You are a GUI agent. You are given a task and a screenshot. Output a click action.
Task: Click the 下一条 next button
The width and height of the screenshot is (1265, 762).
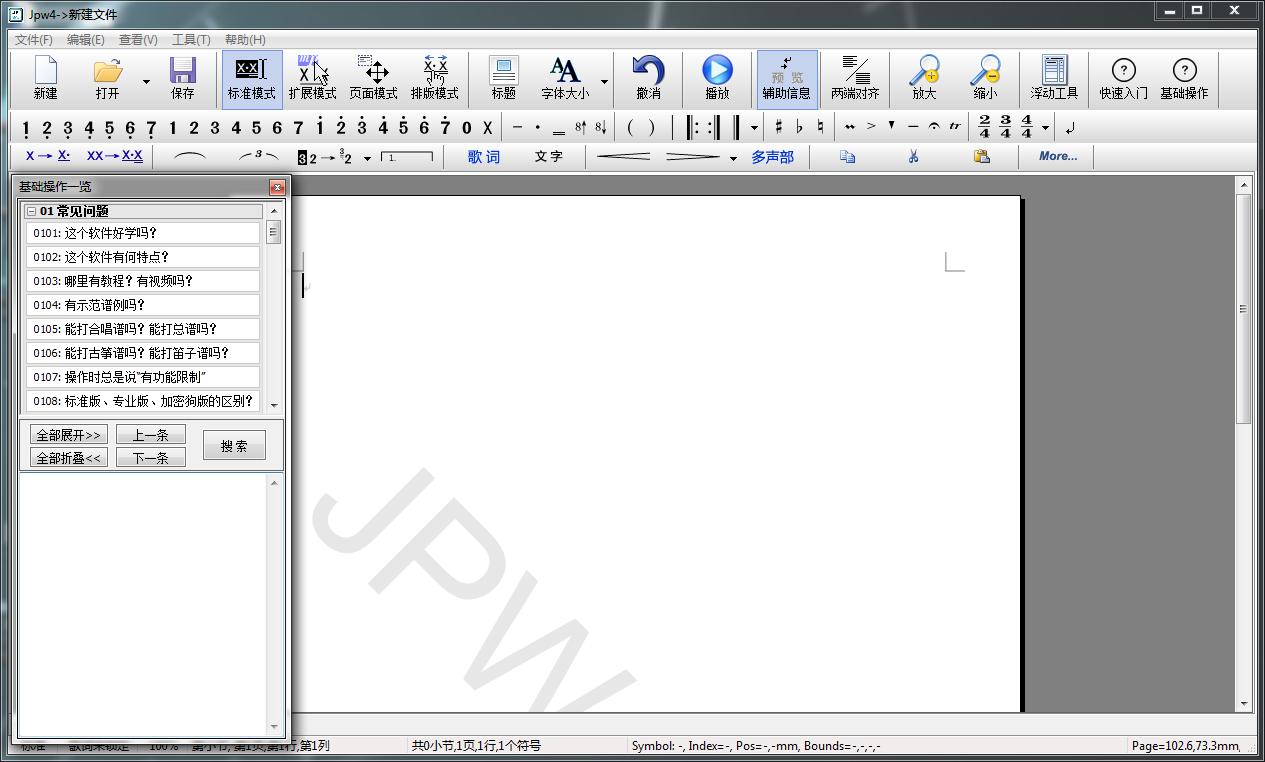click(151, 458)
